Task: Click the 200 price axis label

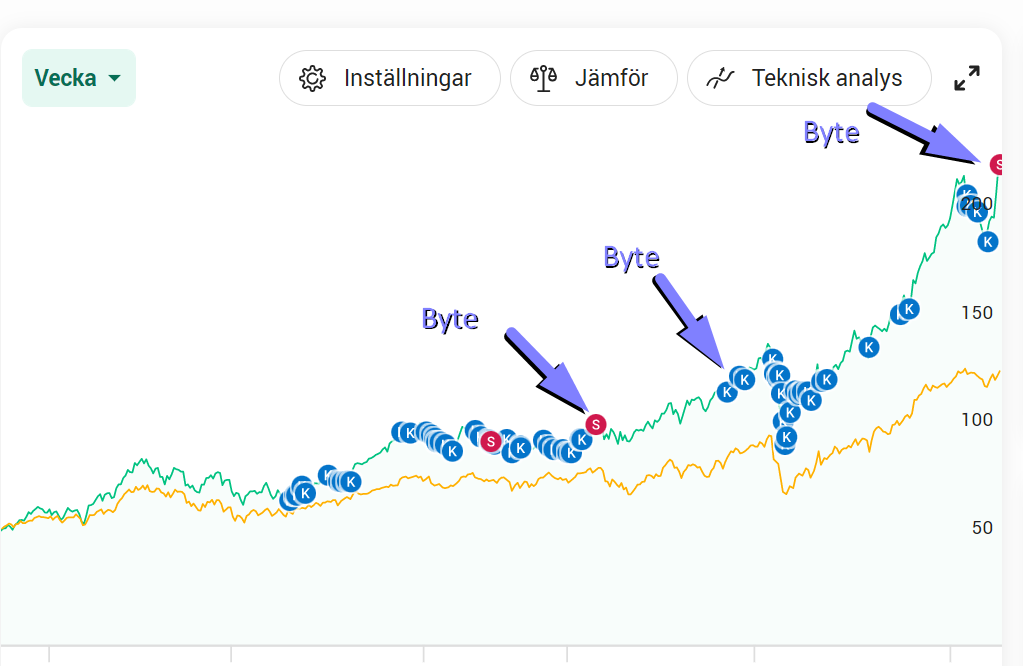Action: tap(977, 204)
